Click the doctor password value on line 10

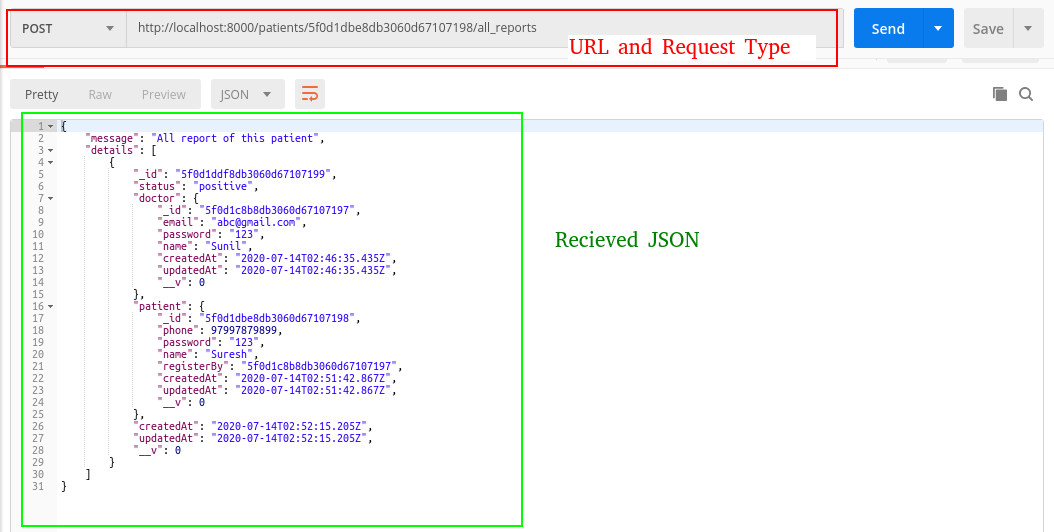[244, 234]
